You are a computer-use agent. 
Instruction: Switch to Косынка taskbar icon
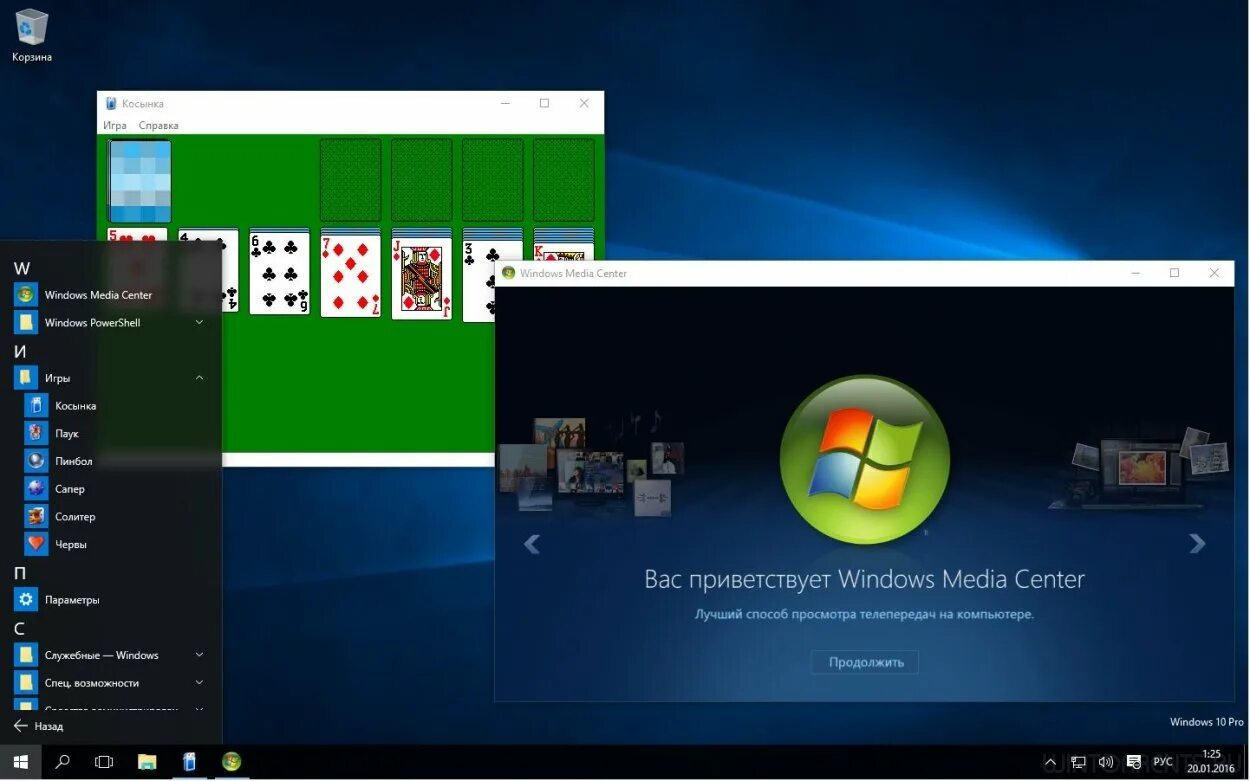click(x=189, y=762)
